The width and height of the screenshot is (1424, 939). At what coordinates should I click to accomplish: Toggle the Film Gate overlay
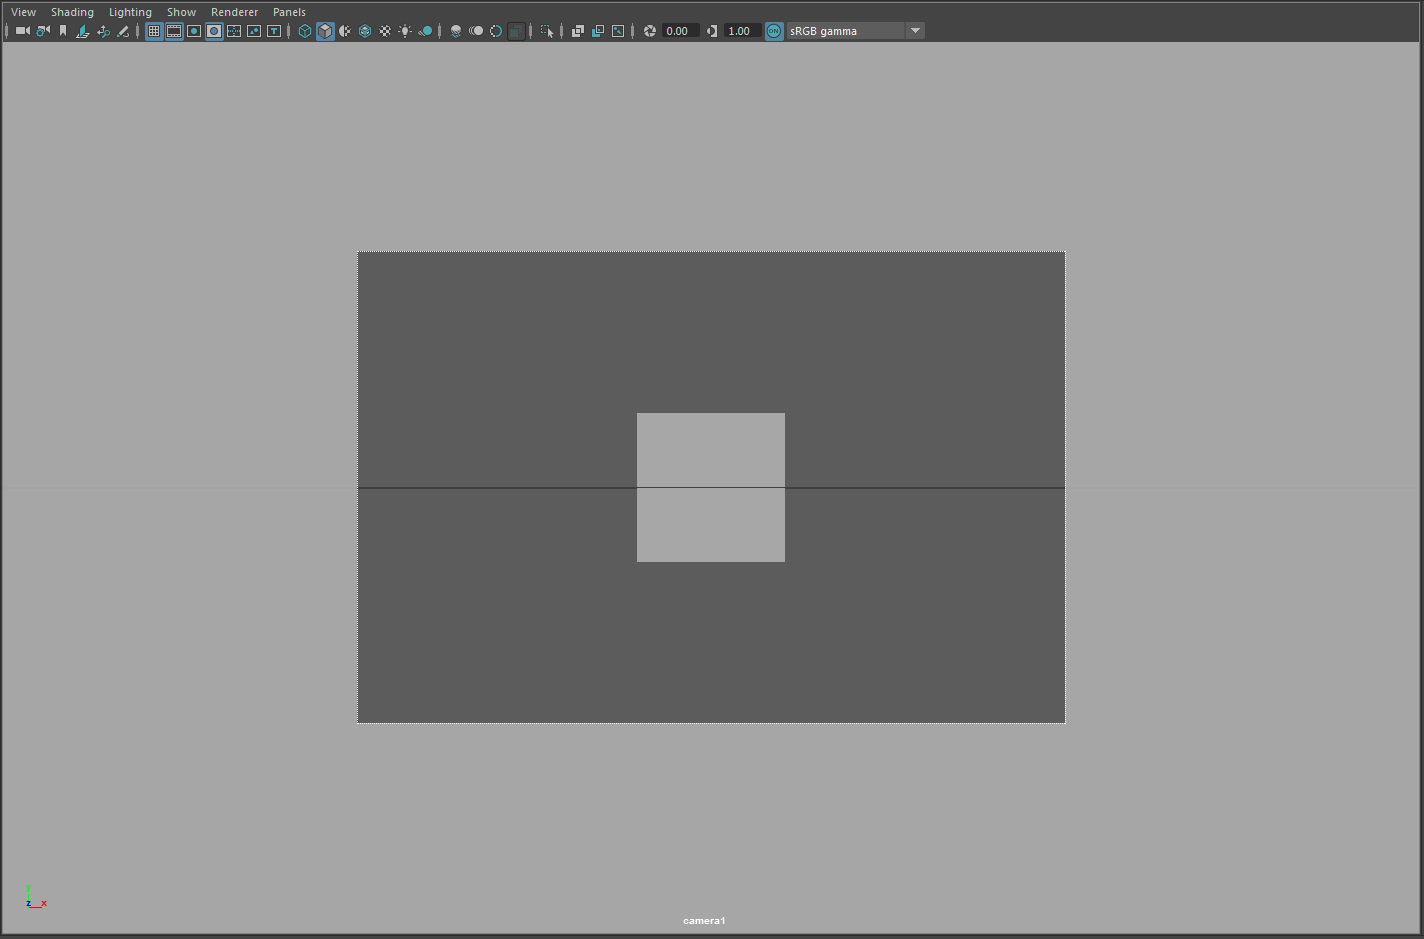(174, 31)
